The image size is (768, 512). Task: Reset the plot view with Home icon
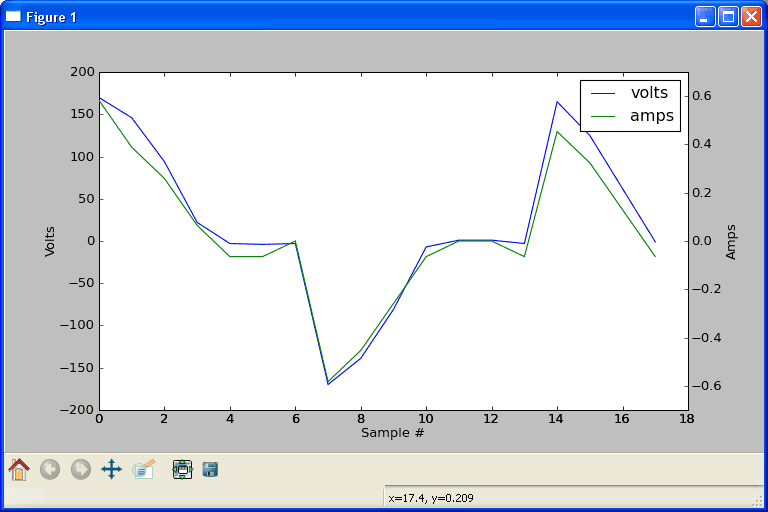click(19, 469)
